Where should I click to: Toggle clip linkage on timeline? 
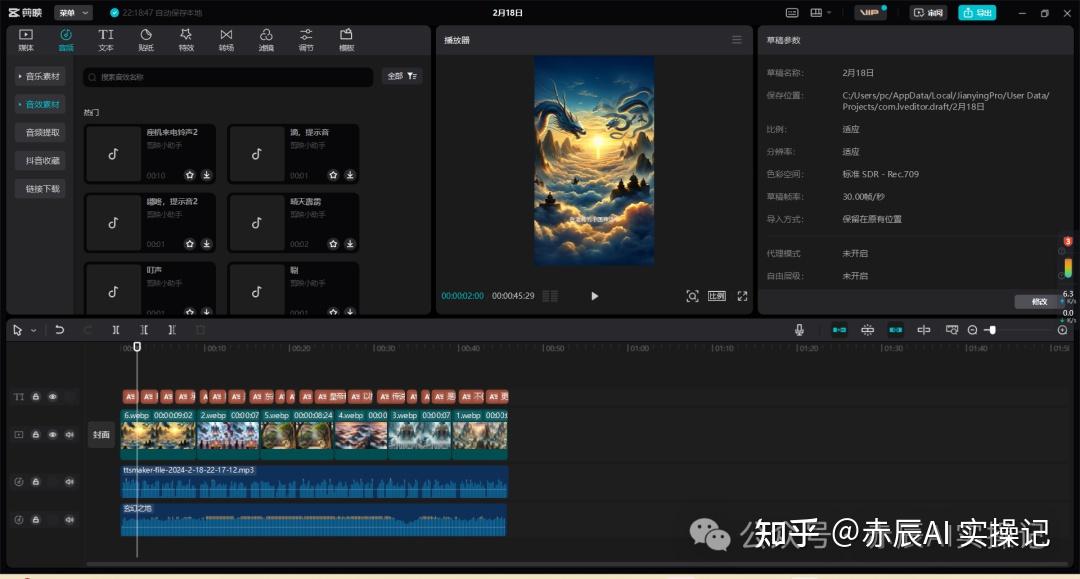(x=895, y=330)
